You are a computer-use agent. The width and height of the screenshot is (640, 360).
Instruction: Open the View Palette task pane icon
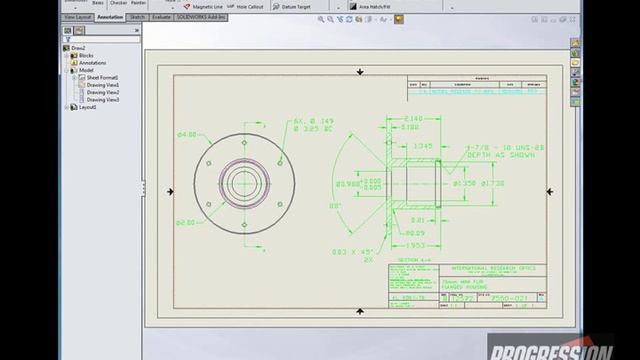click(x=575, y=73)
